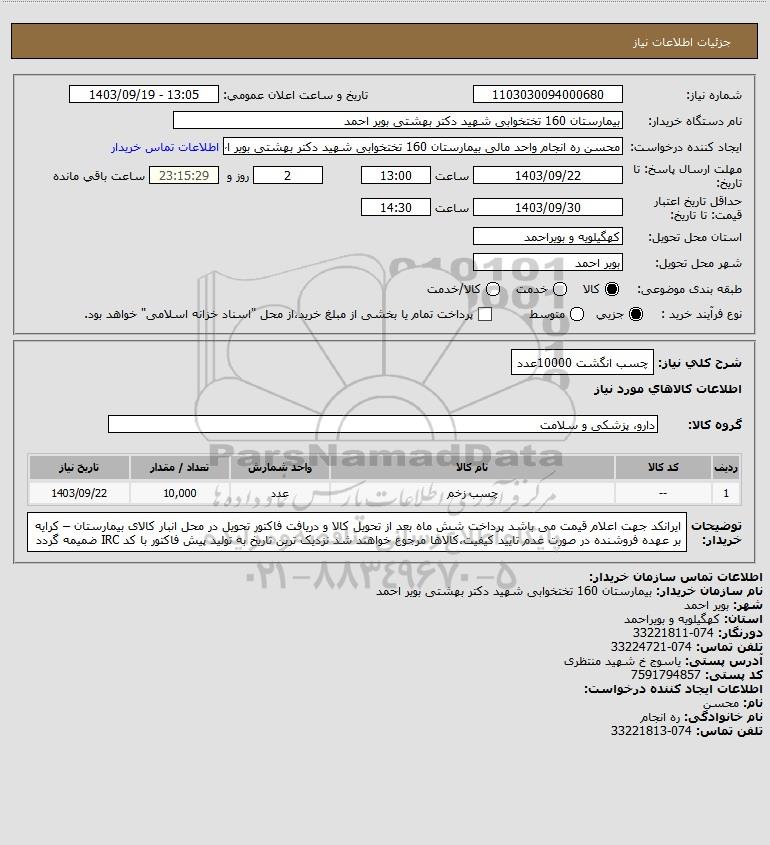This screenshot has height=845, width=770.
Task: Click the need number field 1103030094000680
Action: click(547, 94)
